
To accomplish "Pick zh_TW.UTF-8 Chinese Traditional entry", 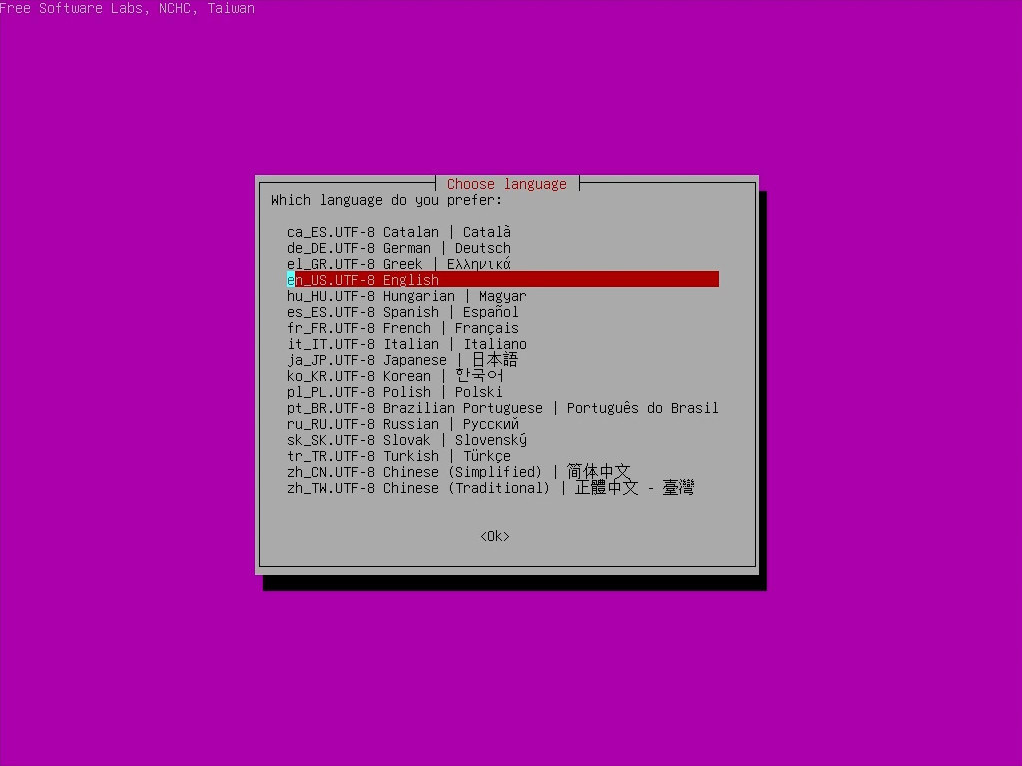I will pyautogui.click(x=490, y=488).
